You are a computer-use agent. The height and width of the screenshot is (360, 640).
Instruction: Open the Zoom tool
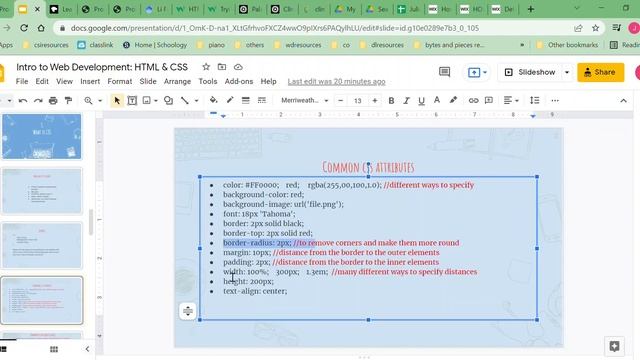pyautogui.click(x=88, y=100)
